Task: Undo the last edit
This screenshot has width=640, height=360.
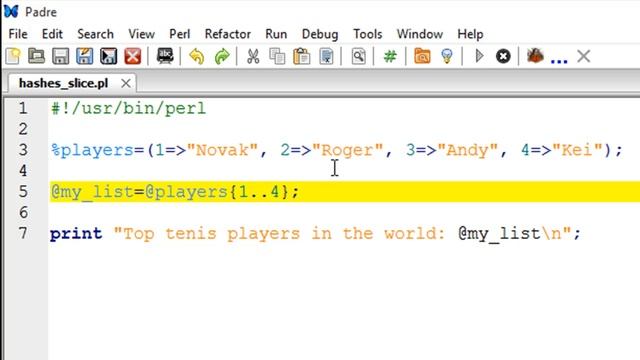Action: pyautogui.click(x=197, y=56)
